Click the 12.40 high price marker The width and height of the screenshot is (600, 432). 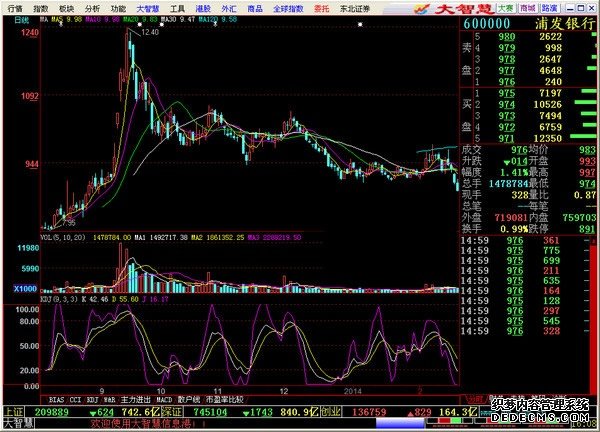click(150, 32)
